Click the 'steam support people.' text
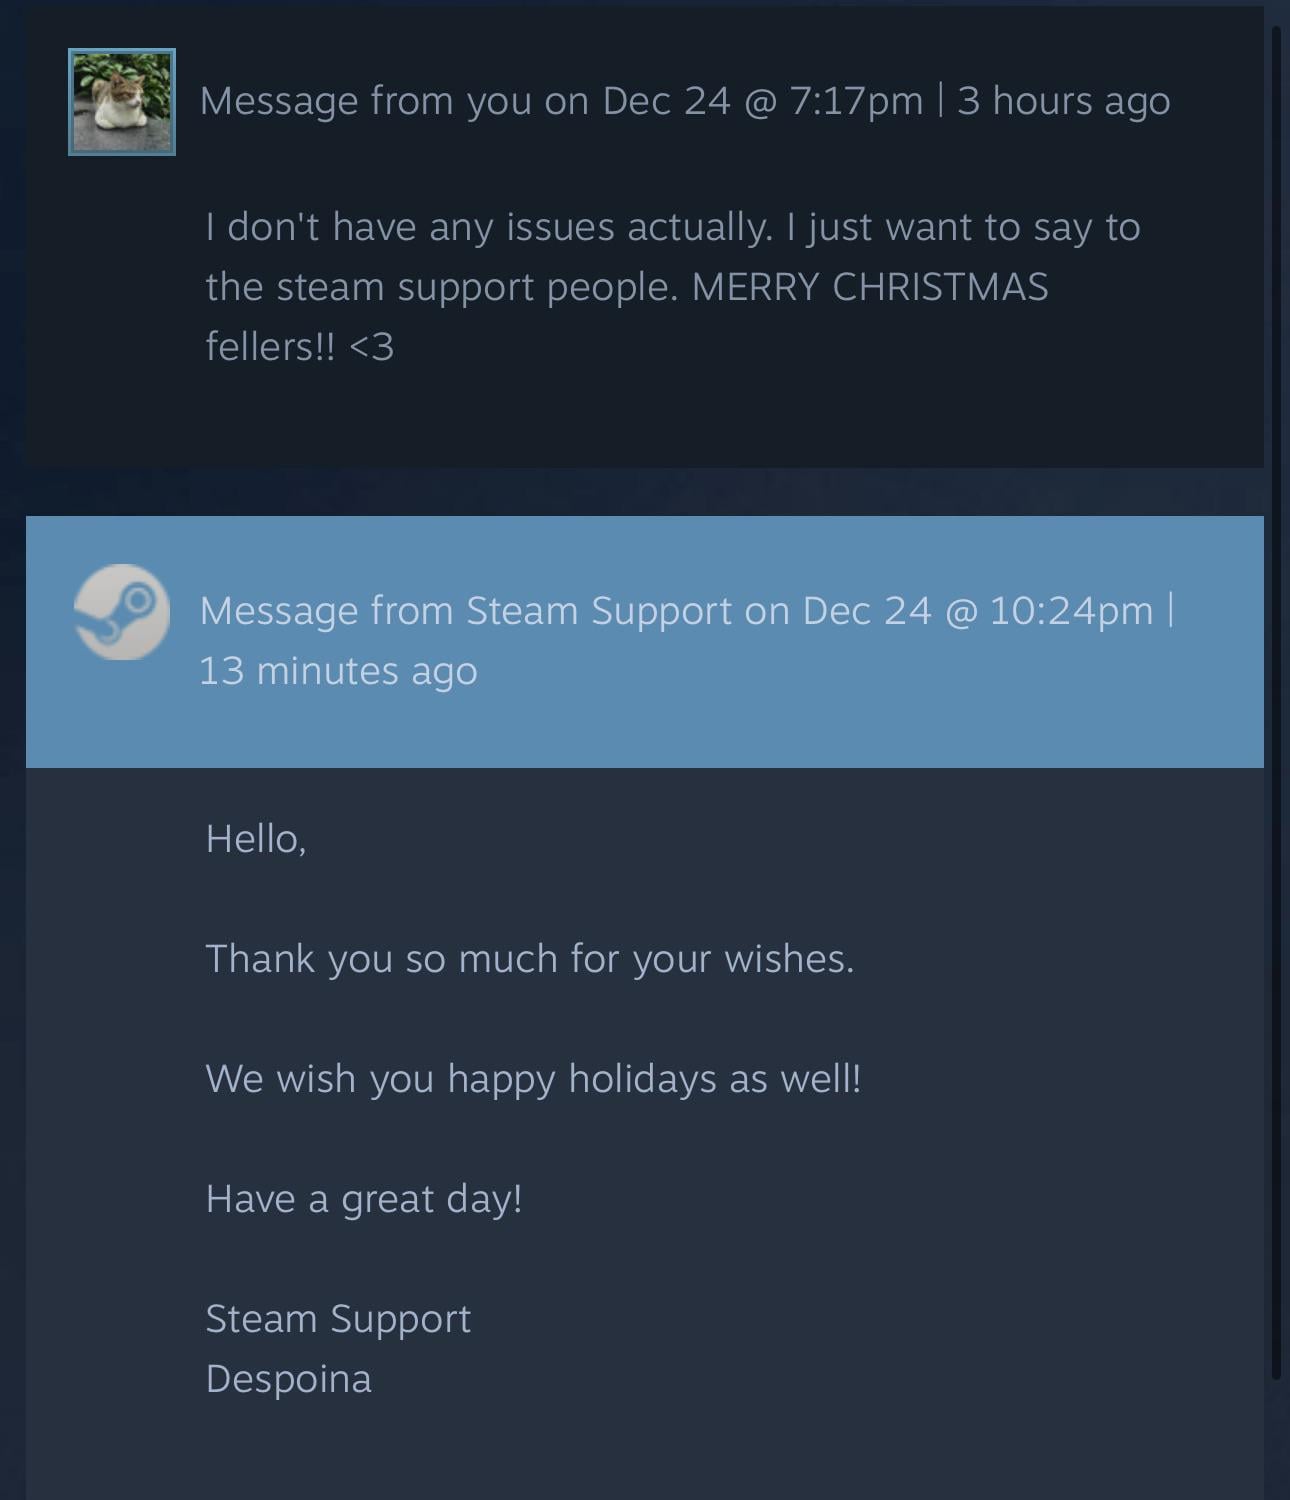 tap(478, 287)
